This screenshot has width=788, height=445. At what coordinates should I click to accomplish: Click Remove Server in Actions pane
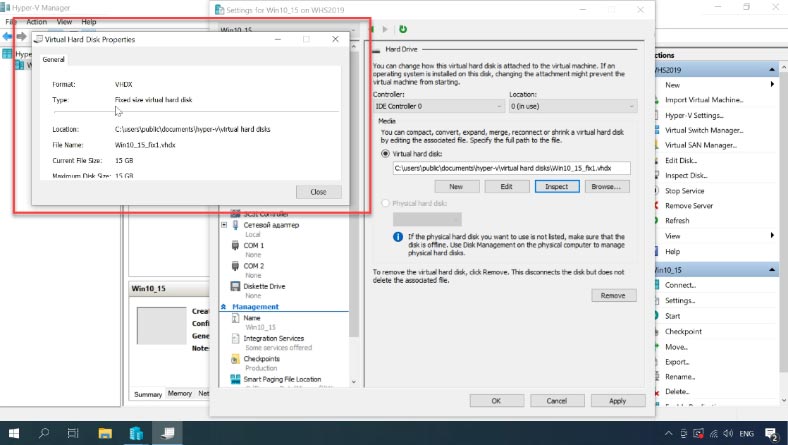pos(689,206)
